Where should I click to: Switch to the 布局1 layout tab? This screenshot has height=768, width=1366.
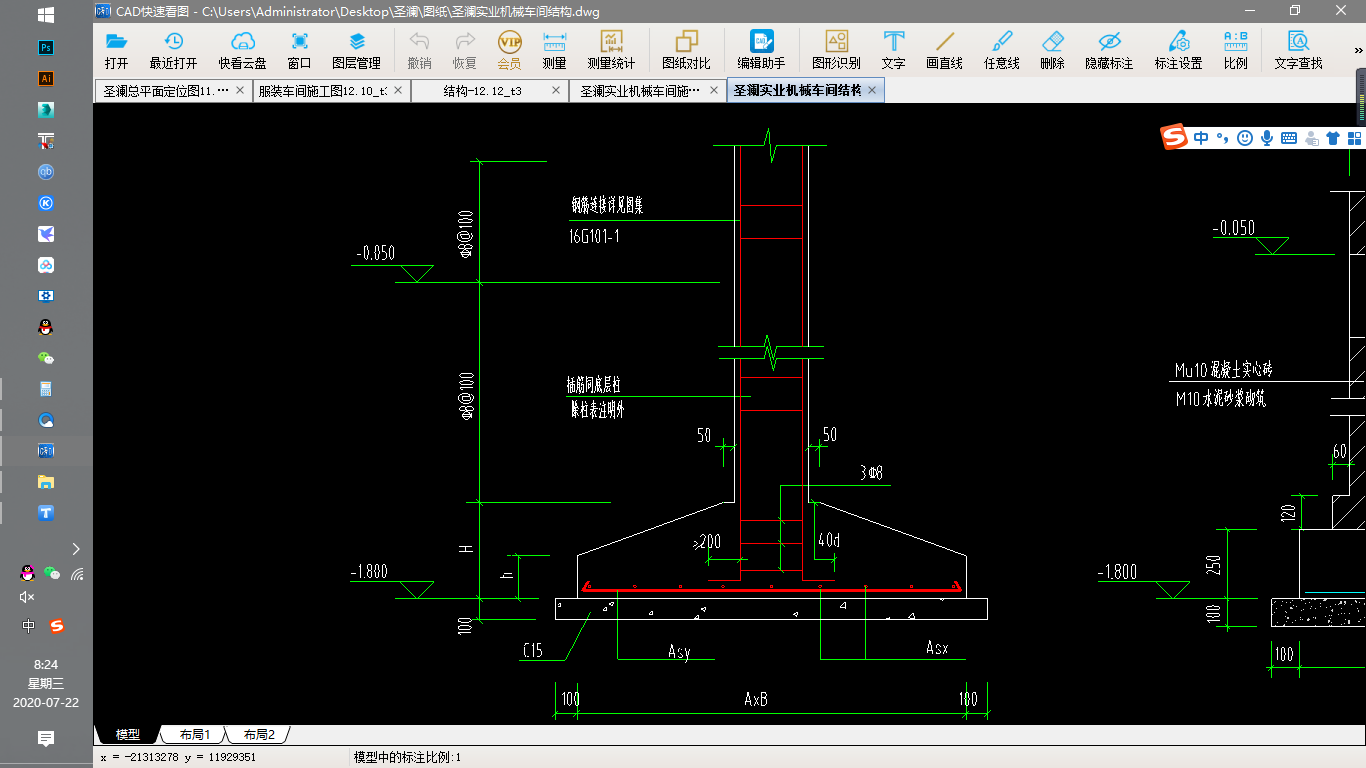tap(194, 735)
